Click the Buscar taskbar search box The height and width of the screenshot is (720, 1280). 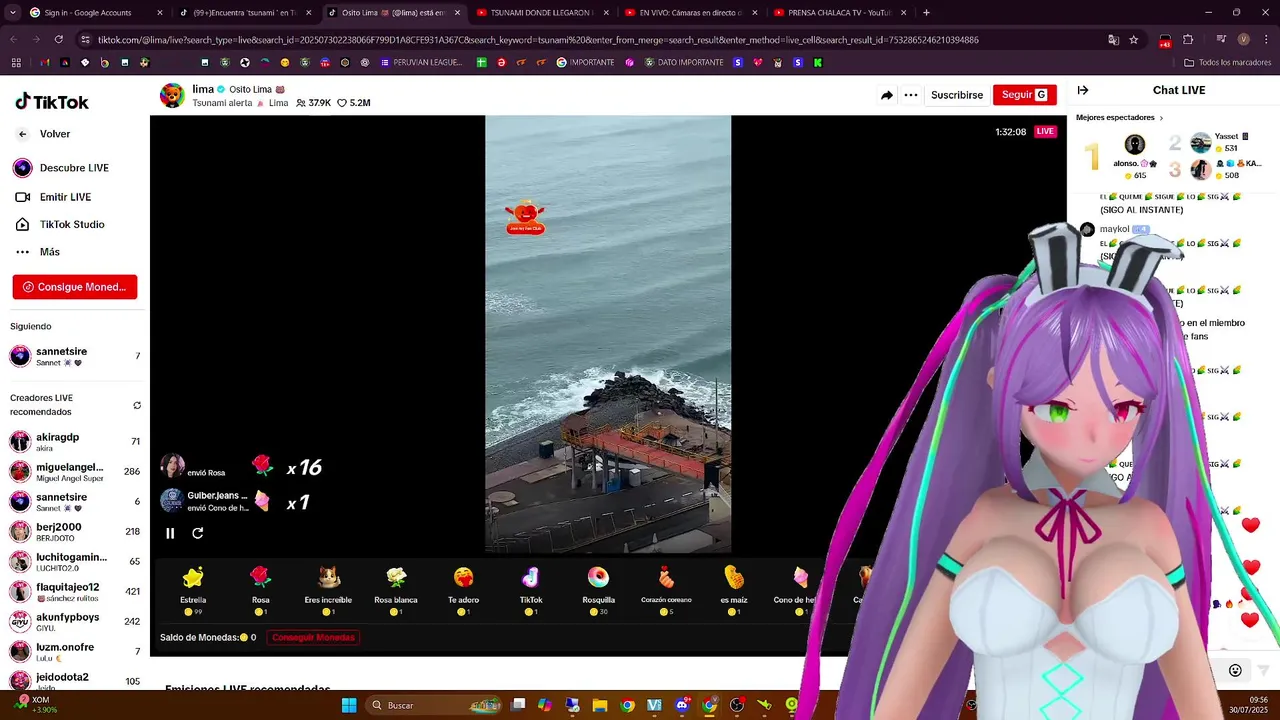[x=435, y=706]
